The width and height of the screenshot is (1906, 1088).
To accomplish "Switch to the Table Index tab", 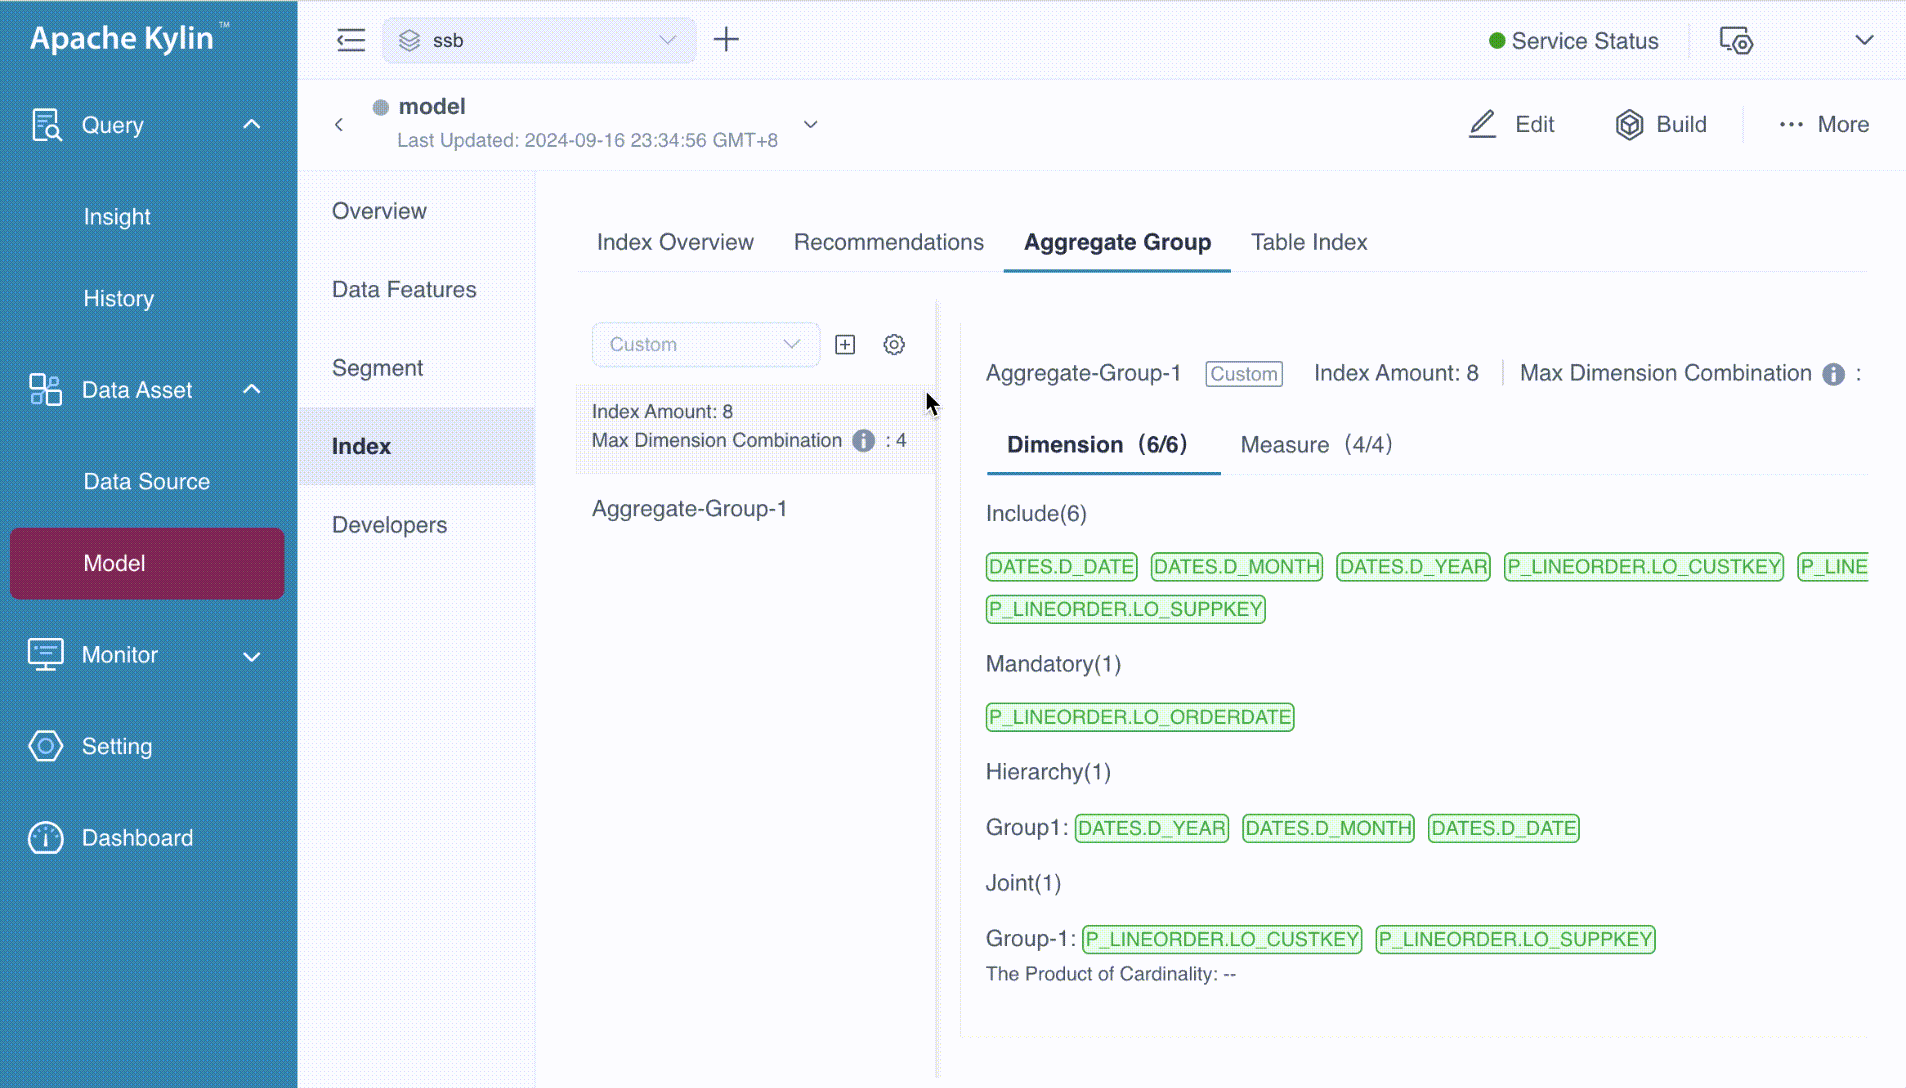I will coord(1308,242).
